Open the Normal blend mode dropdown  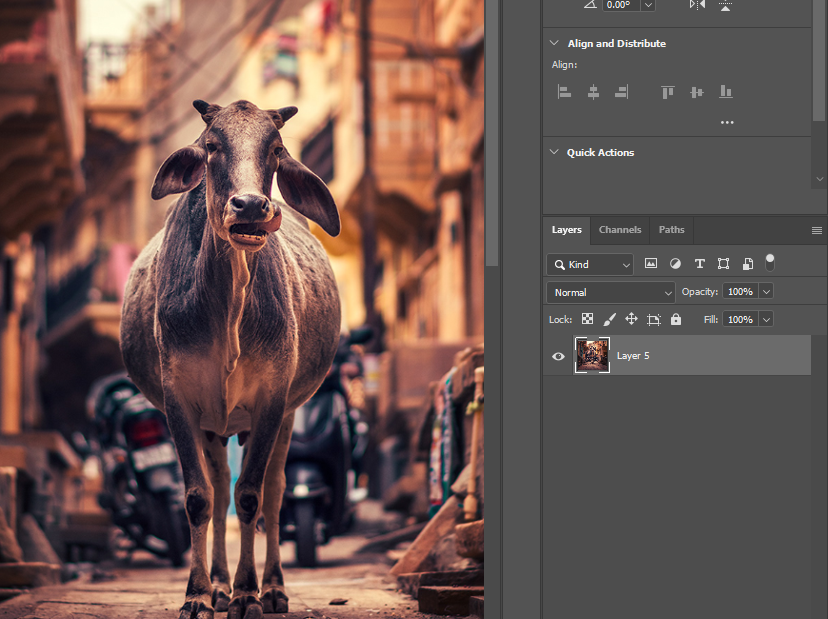coord(611,292)
